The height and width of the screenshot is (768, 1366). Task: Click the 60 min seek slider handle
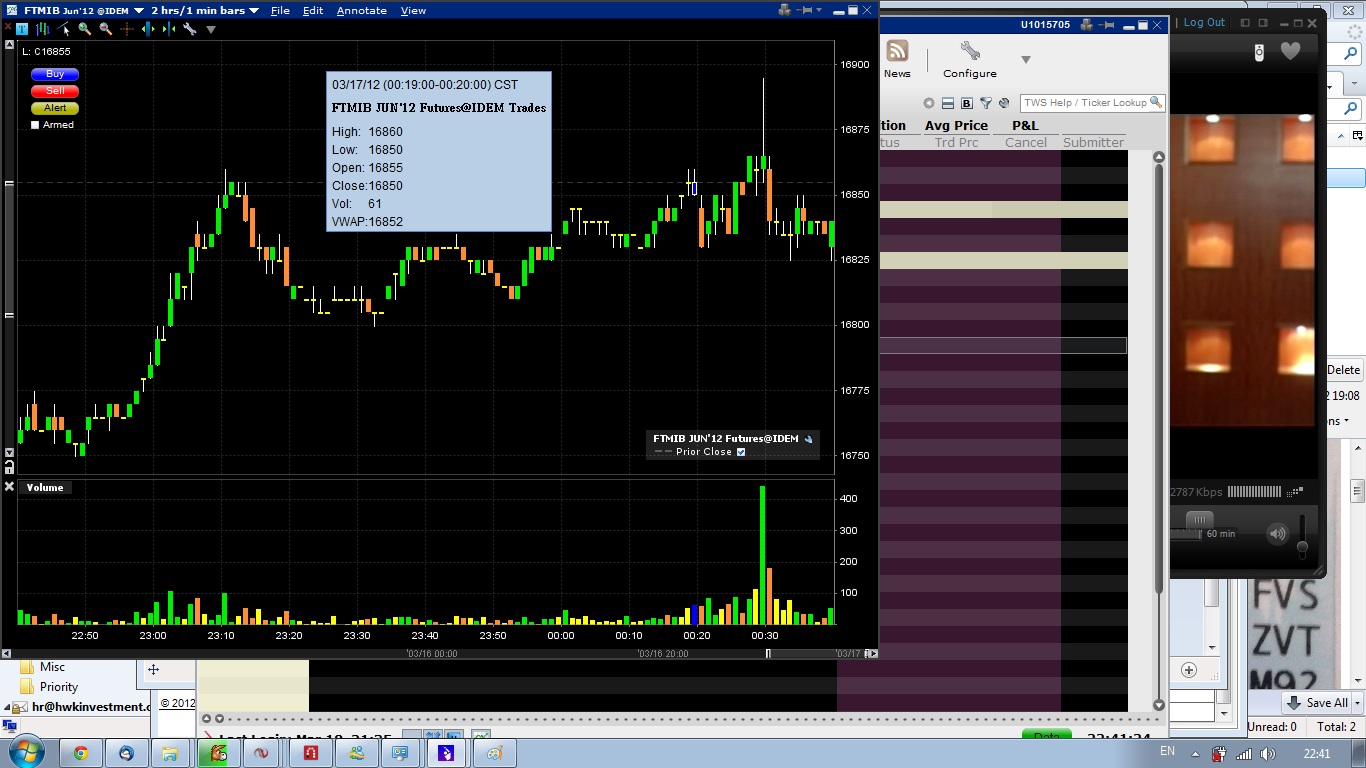[1199, 519]
